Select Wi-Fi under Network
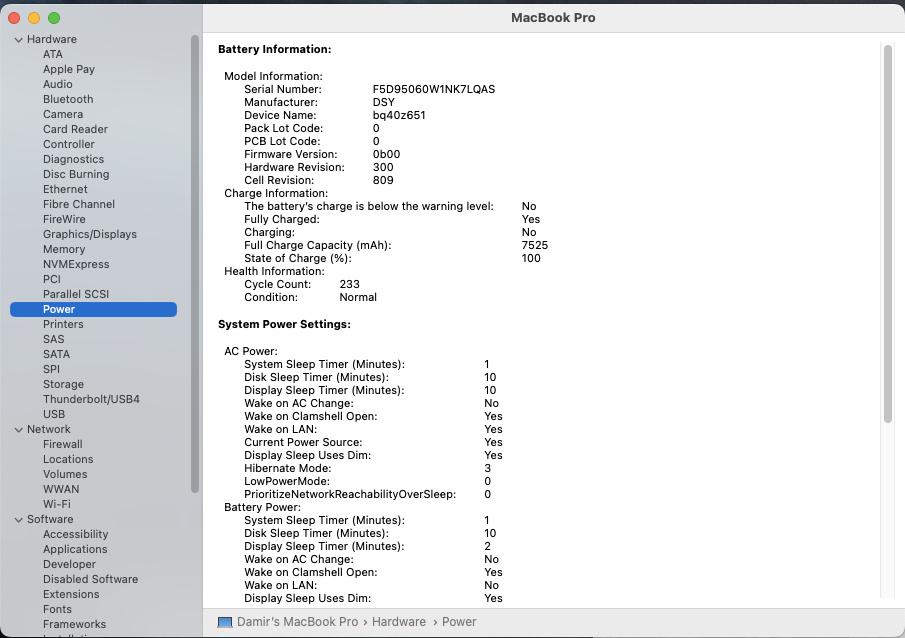This screenshot has width=905, height=638. coord(56,504)
